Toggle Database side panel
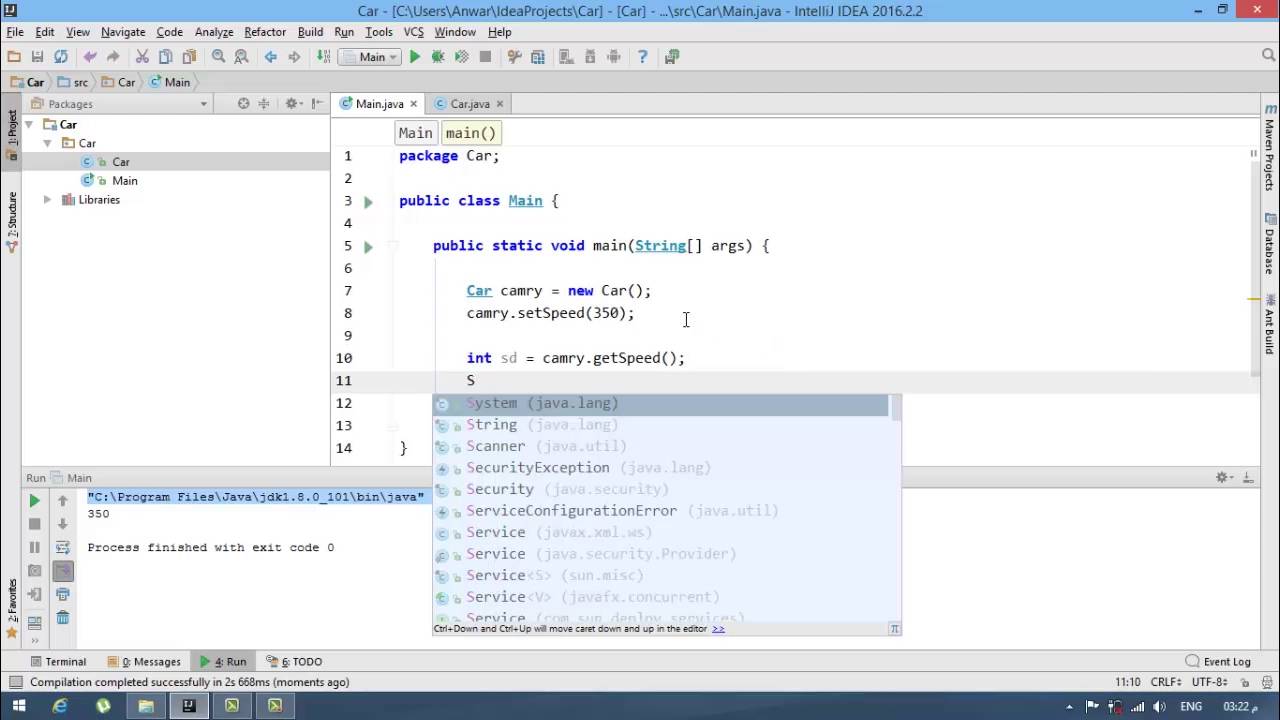 point(1270,244)
